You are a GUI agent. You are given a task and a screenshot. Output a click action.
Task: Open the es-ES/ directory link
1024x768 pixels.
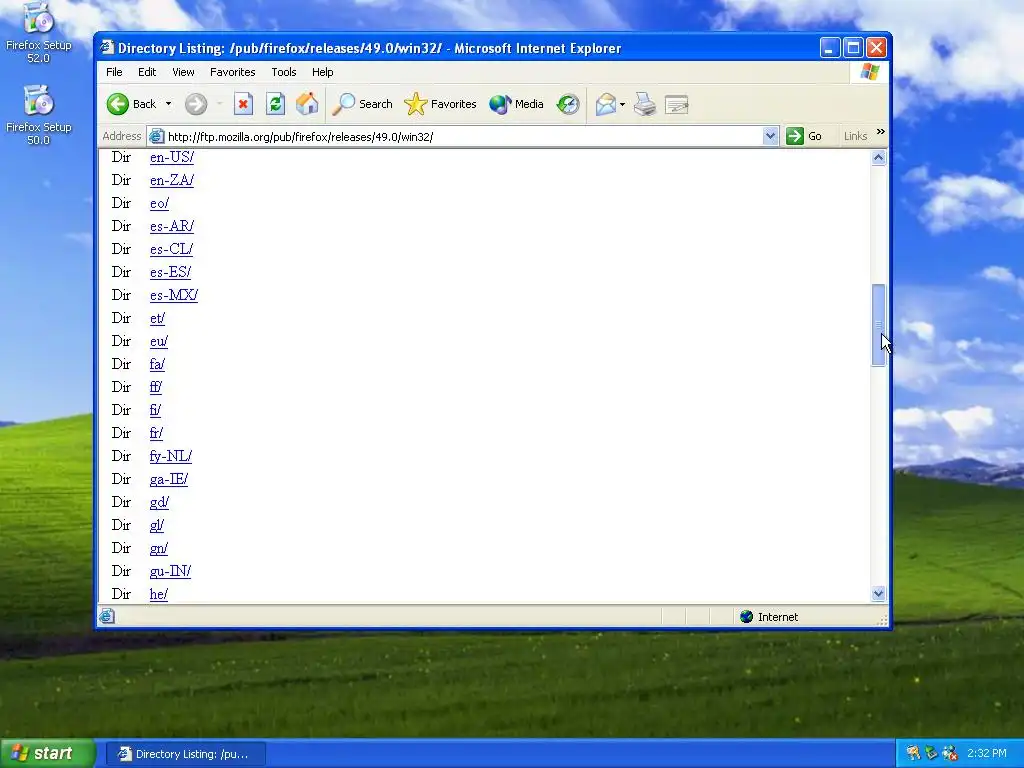(x=170, y=272)
